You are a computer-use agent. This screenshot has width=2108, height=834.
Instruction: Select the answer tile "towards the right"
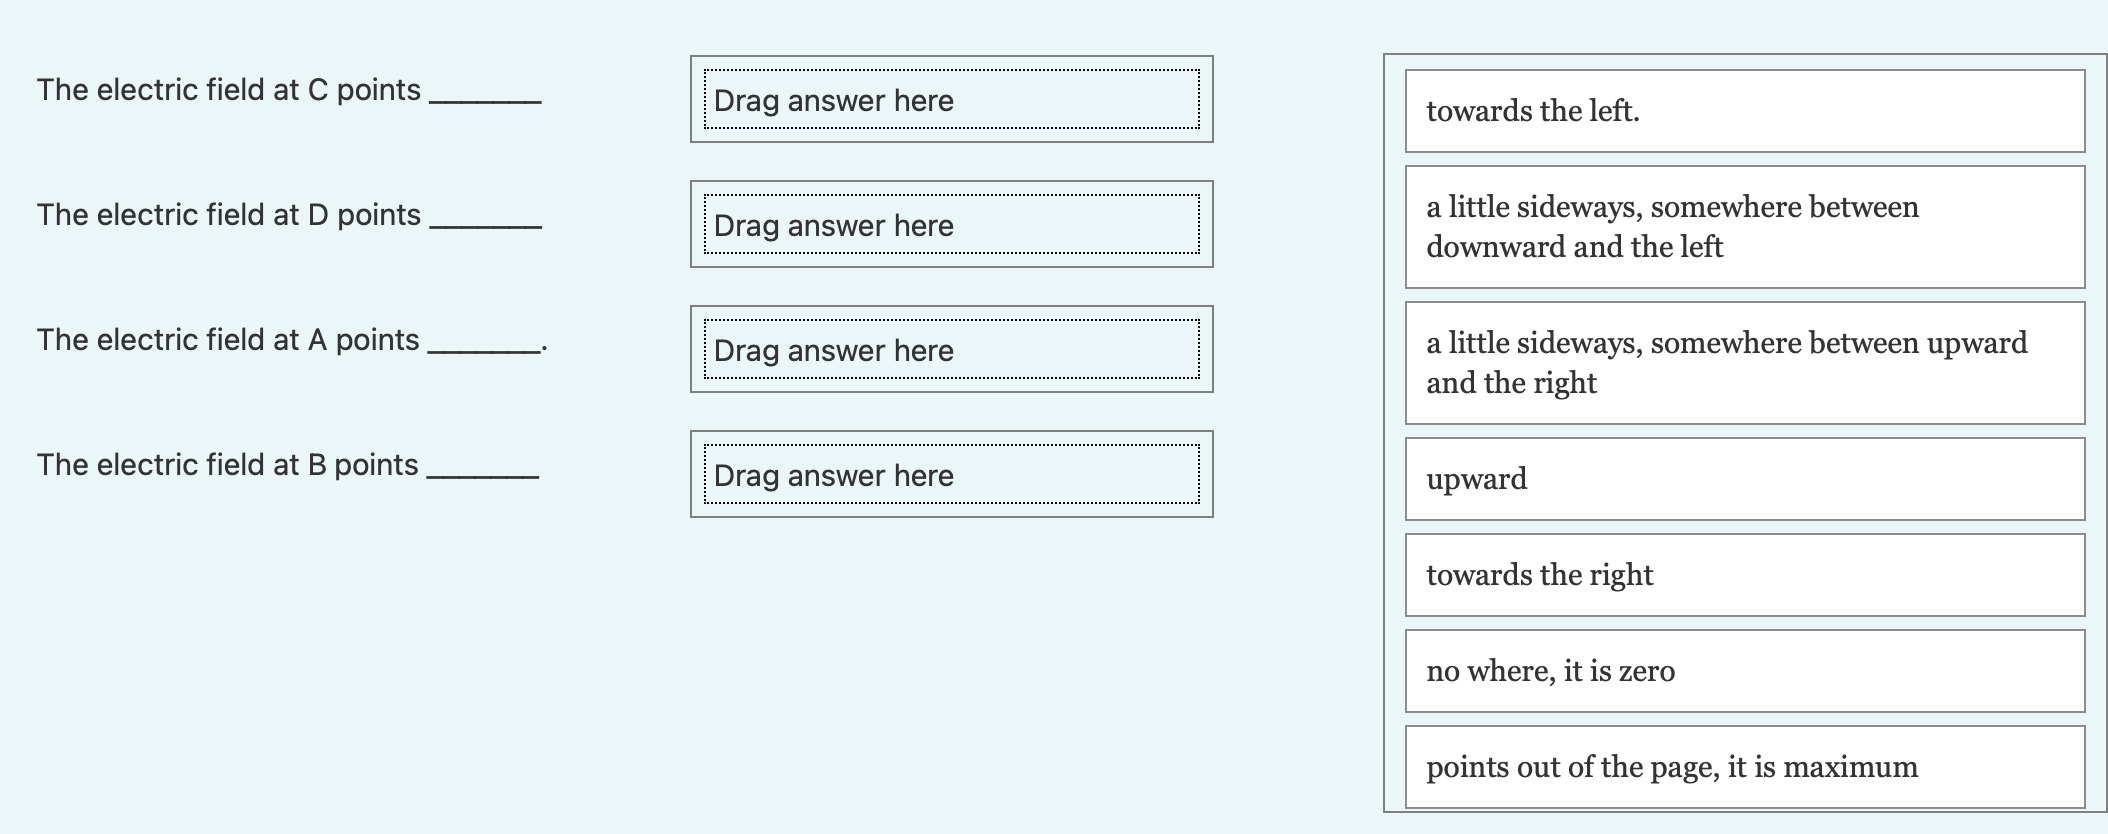click(1745, 574)
